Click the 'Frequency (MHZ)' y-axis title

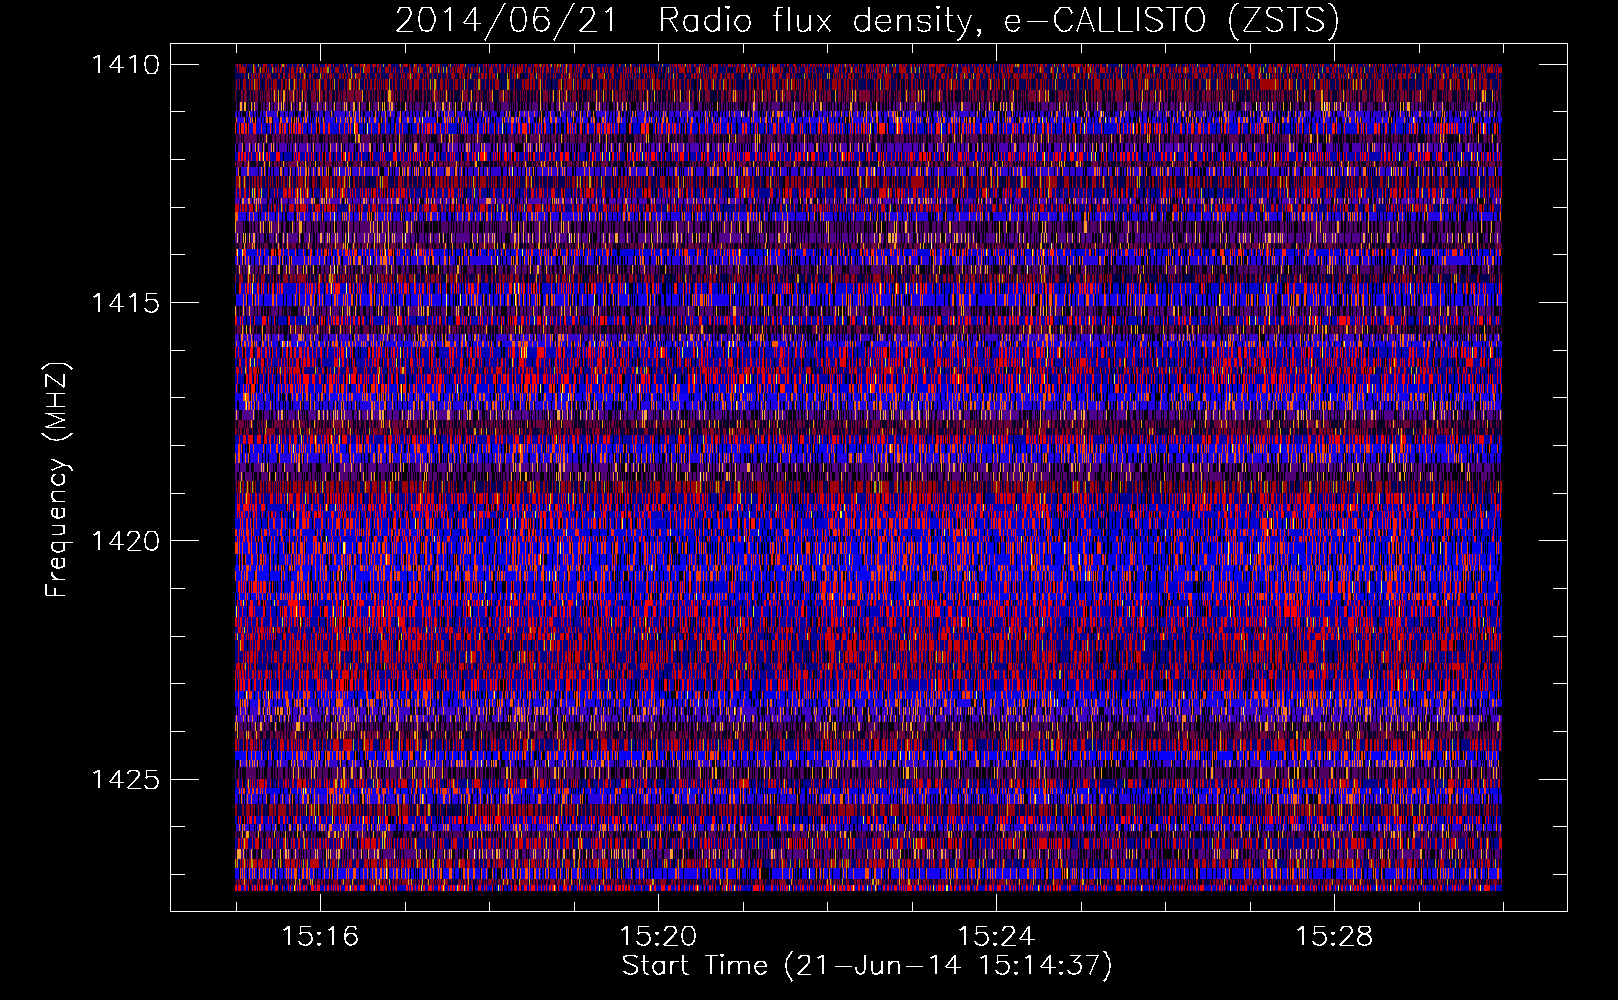(58, 479)
